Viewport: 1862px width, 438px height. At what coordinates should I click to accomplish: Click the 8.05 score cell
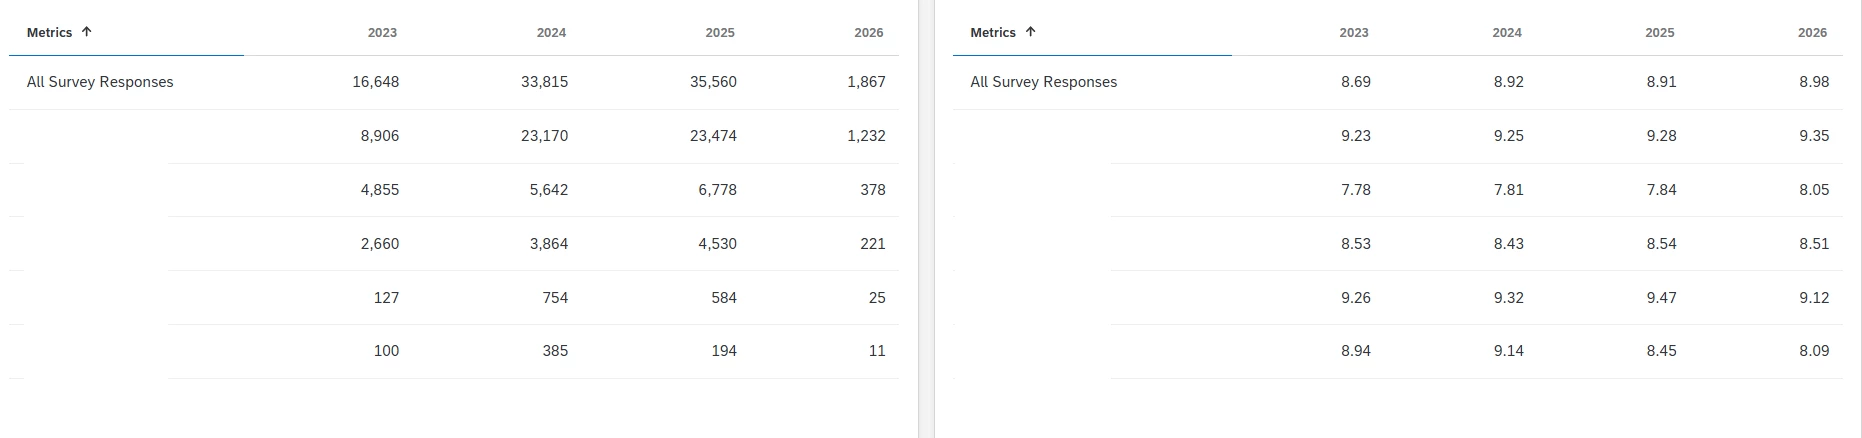pos(1814,190)
